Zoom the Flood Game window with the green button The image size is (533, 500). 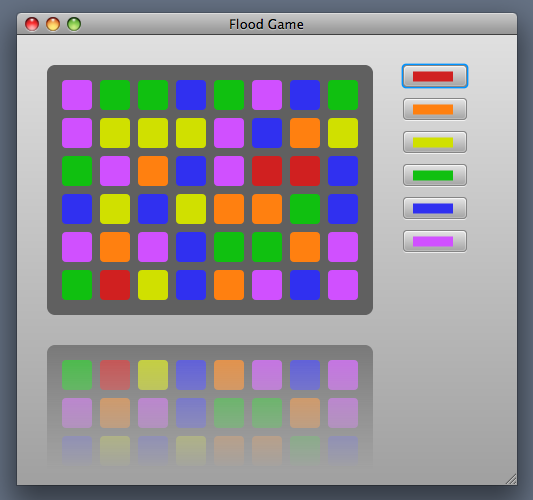(x=74, y=24)
